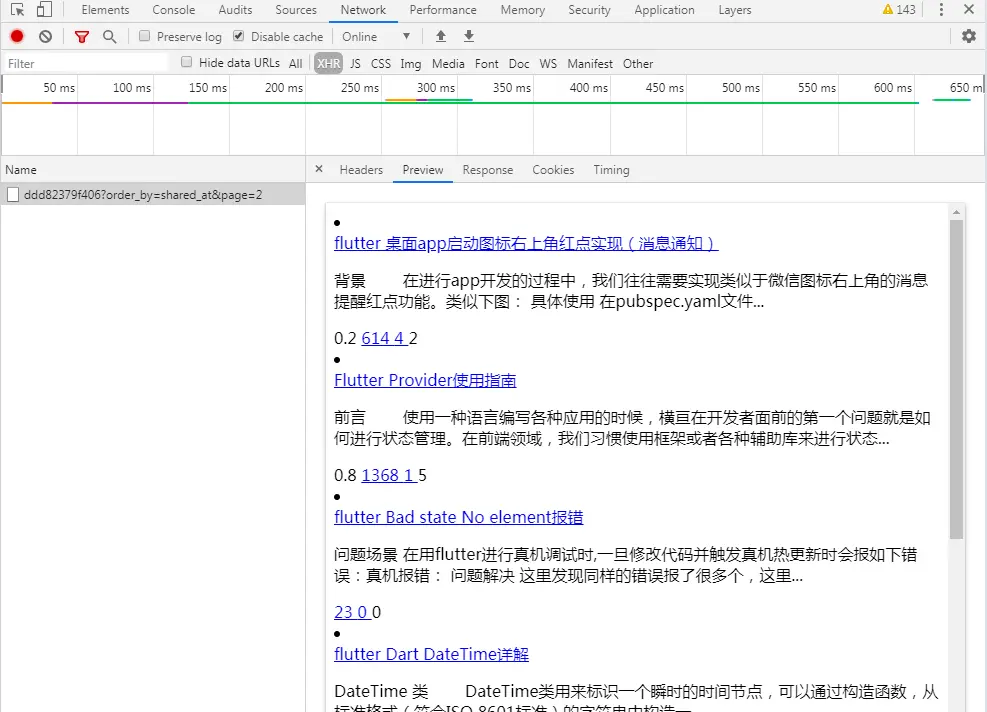Screen dimensions: 987x712
Task: Open the Application tab
Action: 665,10
